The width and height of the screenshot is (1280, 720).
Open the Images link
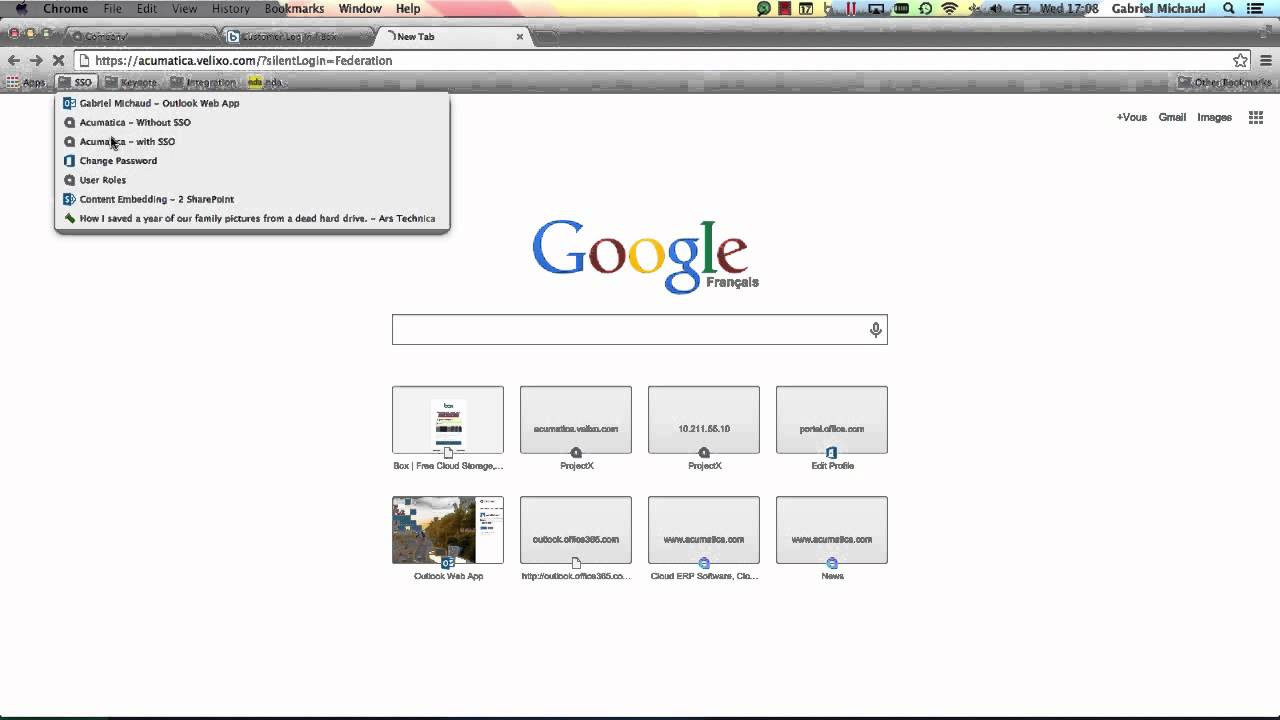tap(1214, 117)
